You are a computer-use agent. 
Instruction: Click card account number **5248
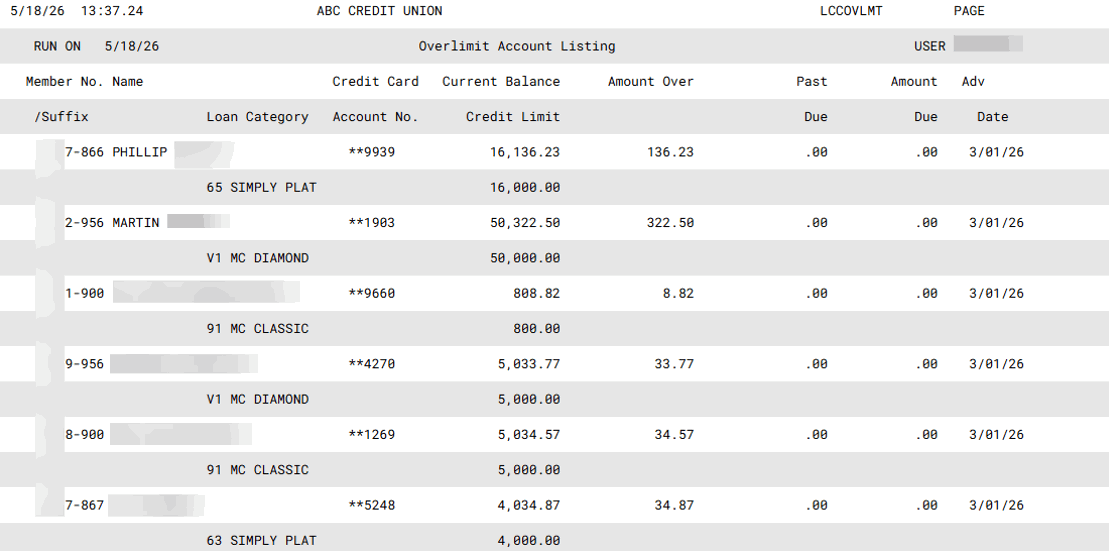pyautogui.click(x=372, y=506)
